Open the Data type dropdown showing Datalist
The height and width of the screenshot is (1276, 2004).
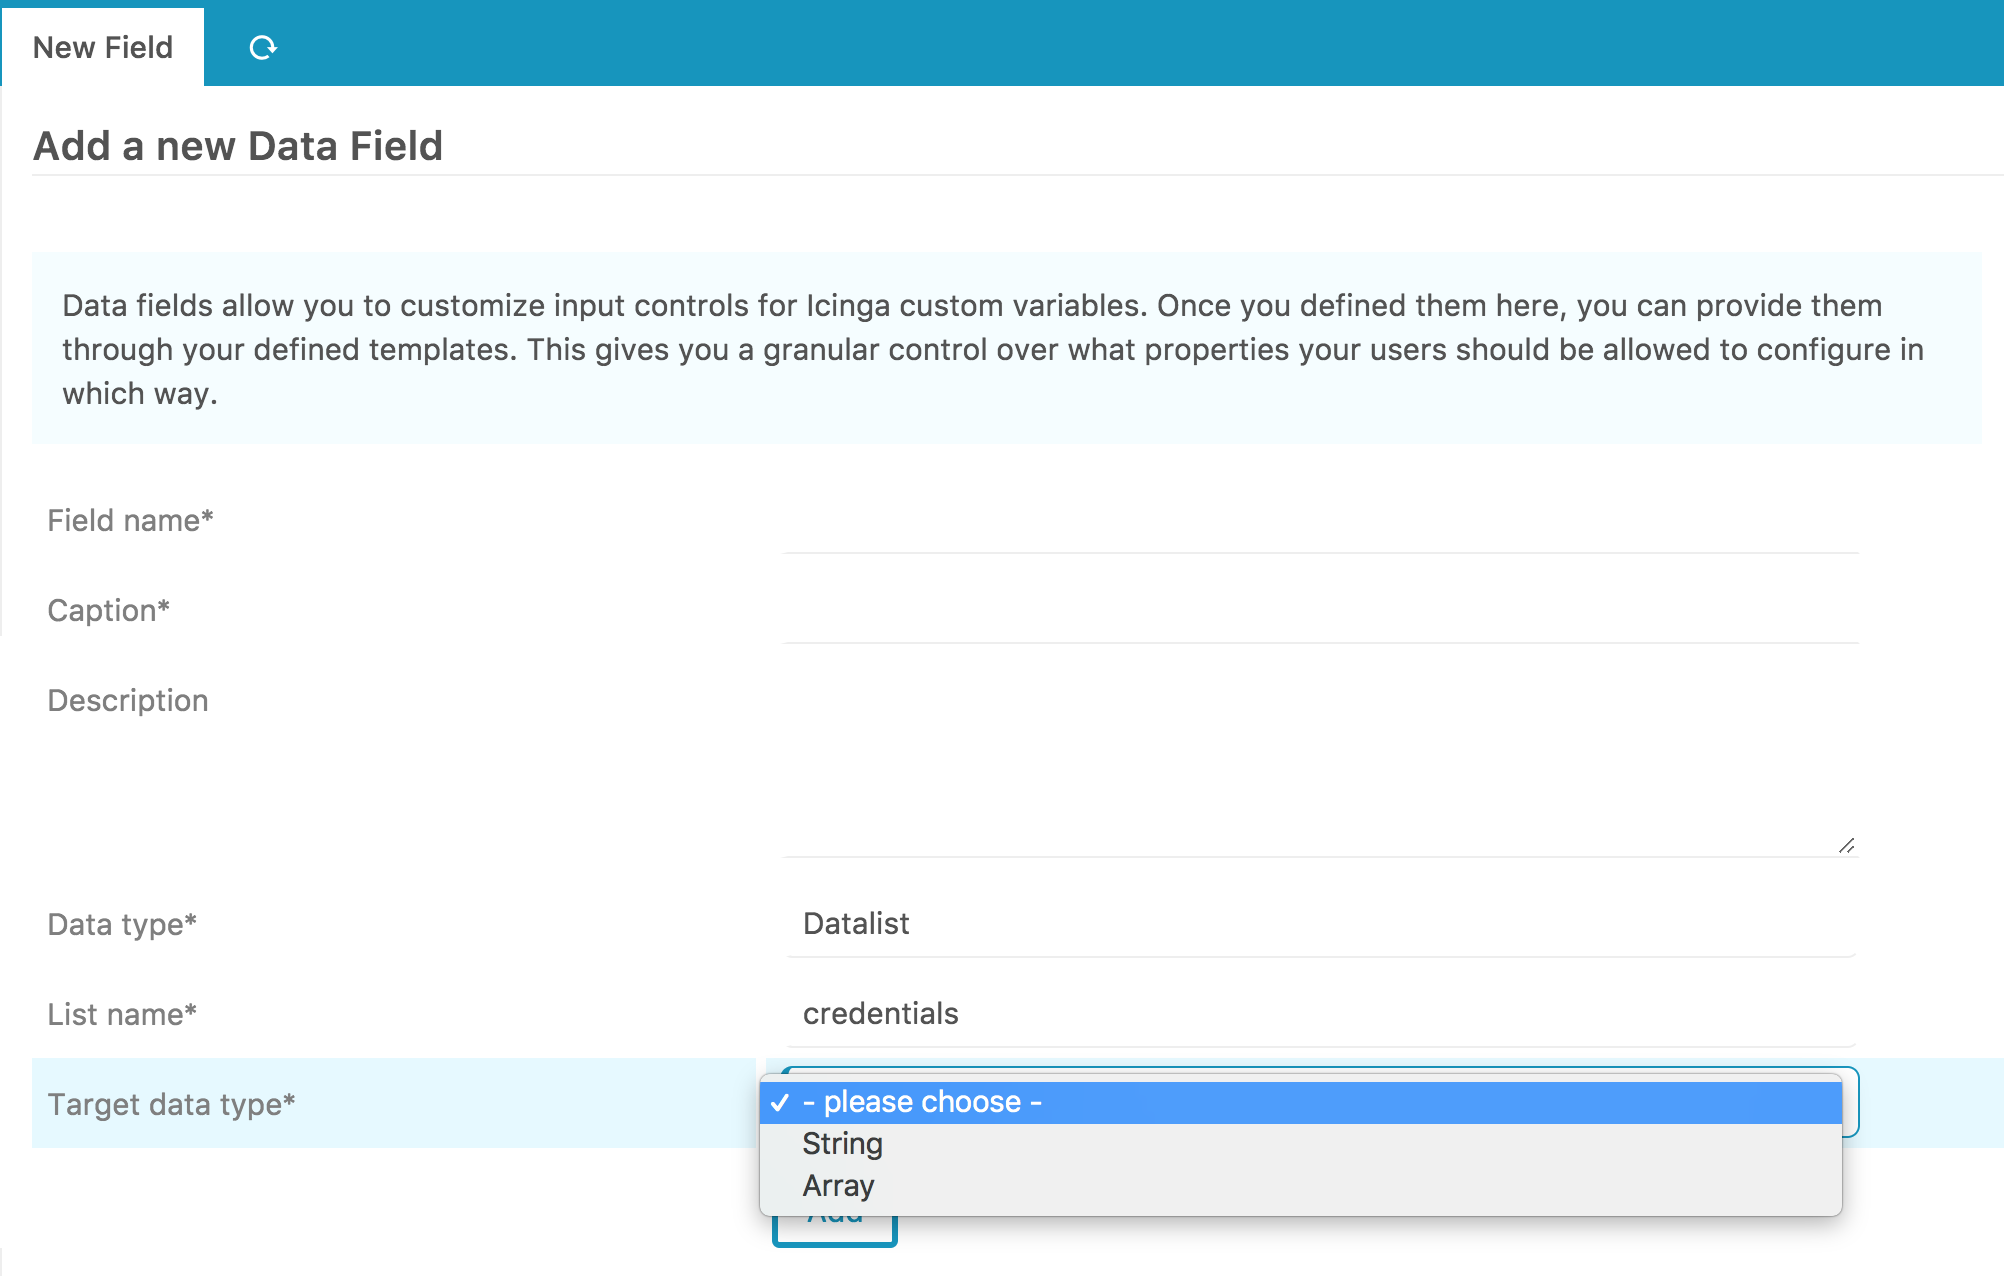coord(1320,923)
